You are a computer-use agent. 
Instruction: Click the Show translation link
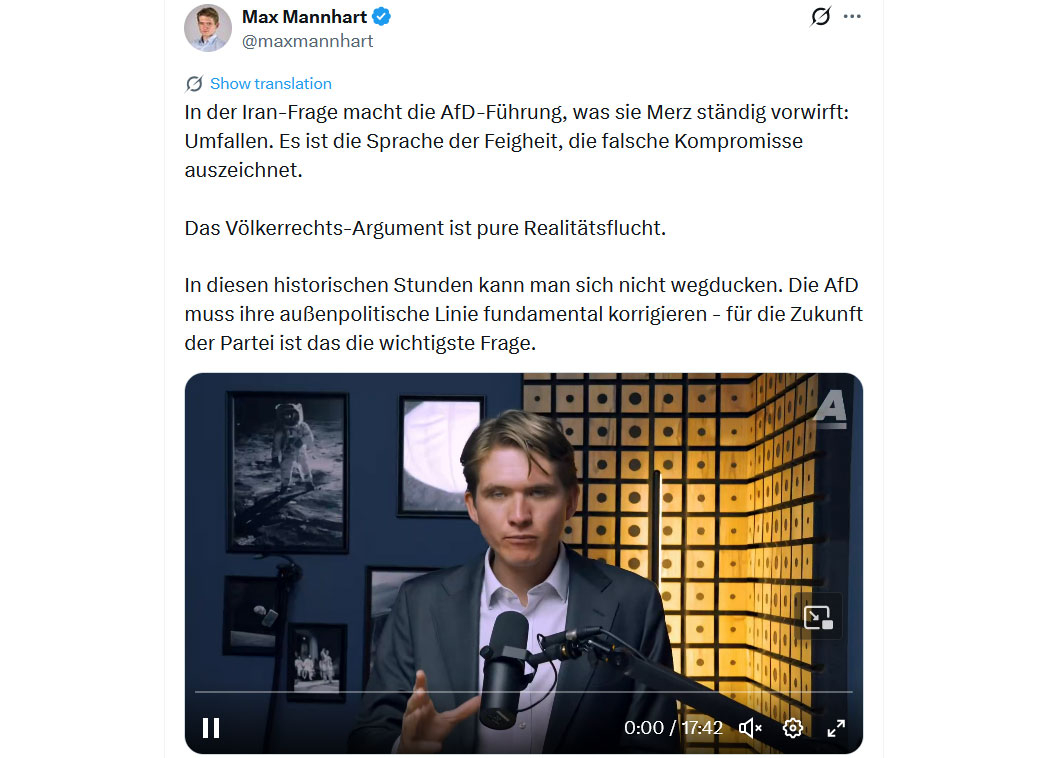(x=271, y=84)
